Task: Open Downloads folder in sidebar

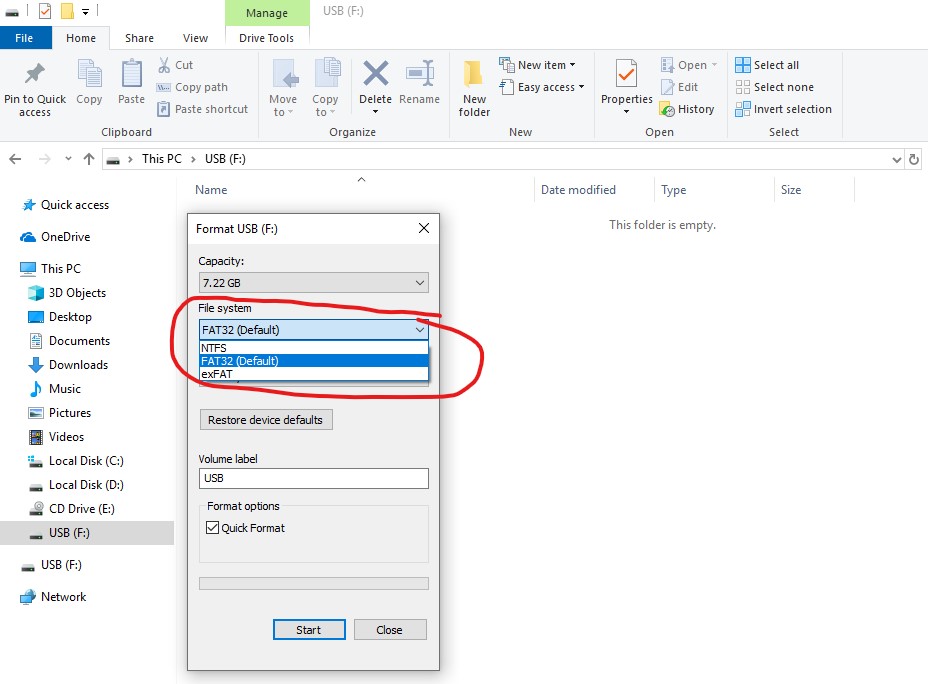Action: [67, 364]
